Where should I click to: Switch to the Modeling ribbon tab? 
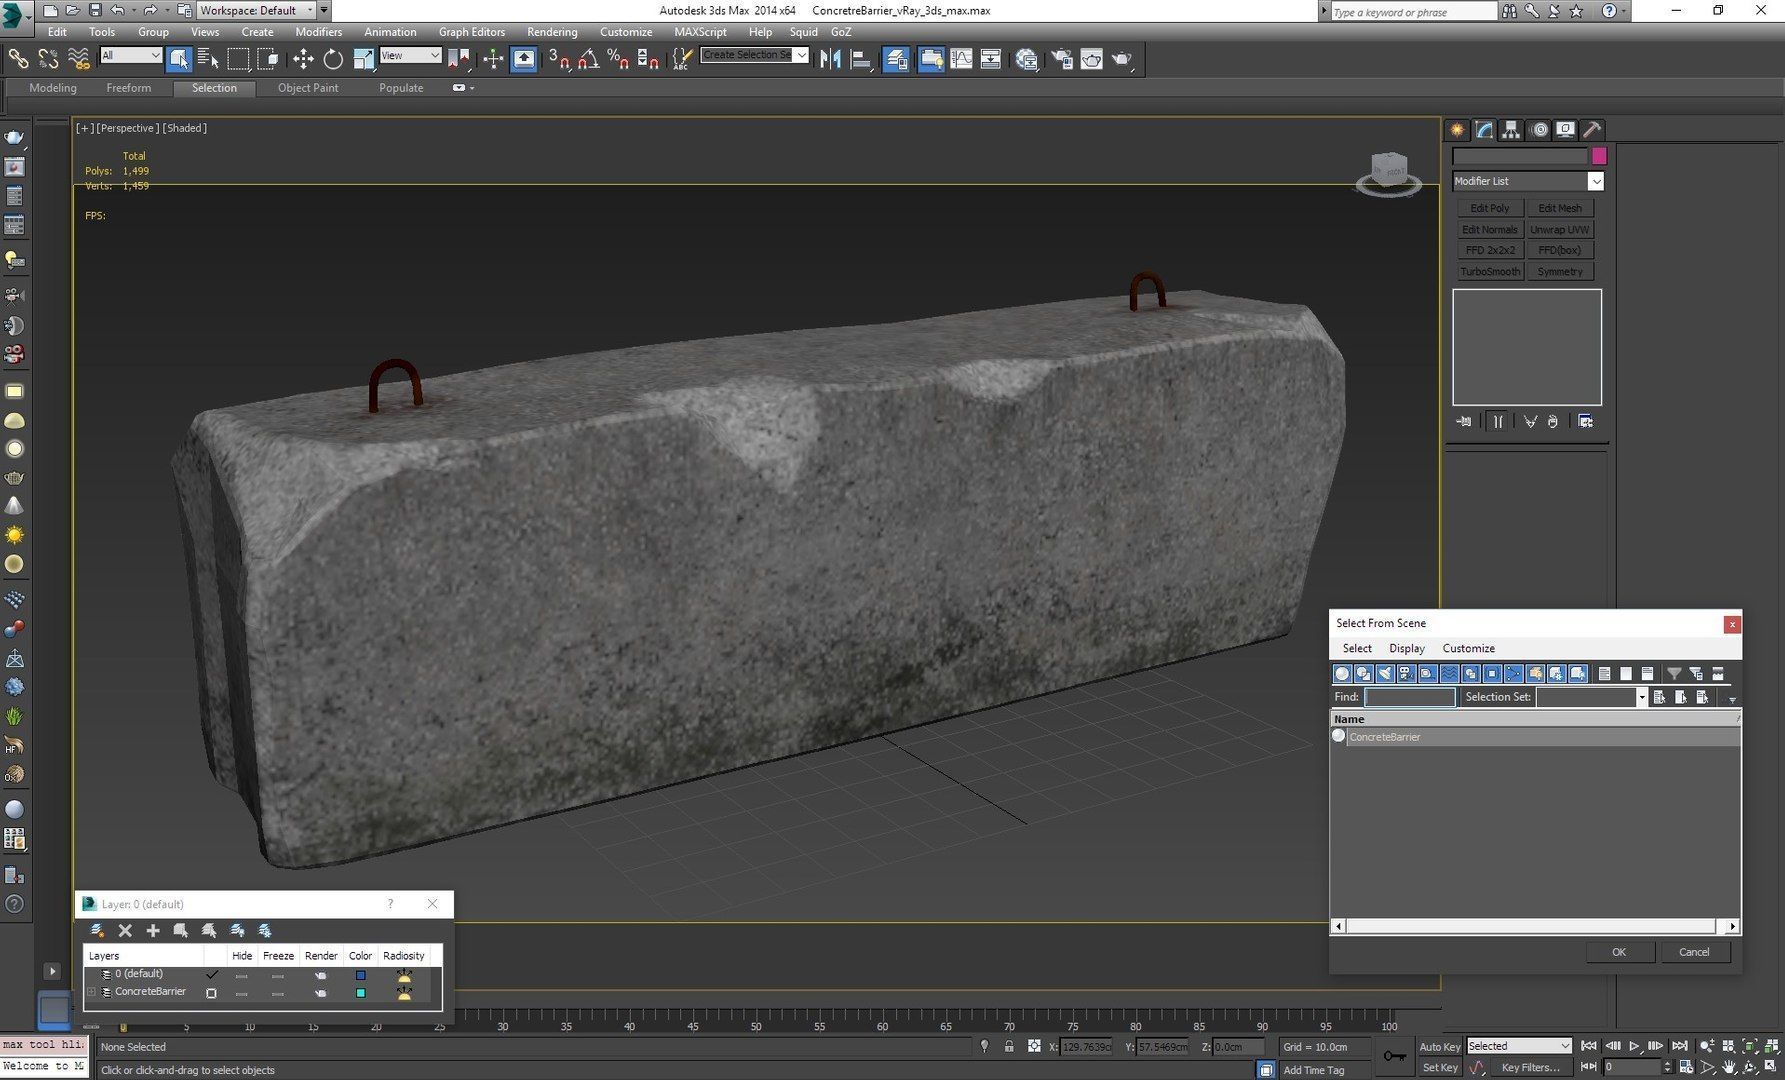pos(53,88)
